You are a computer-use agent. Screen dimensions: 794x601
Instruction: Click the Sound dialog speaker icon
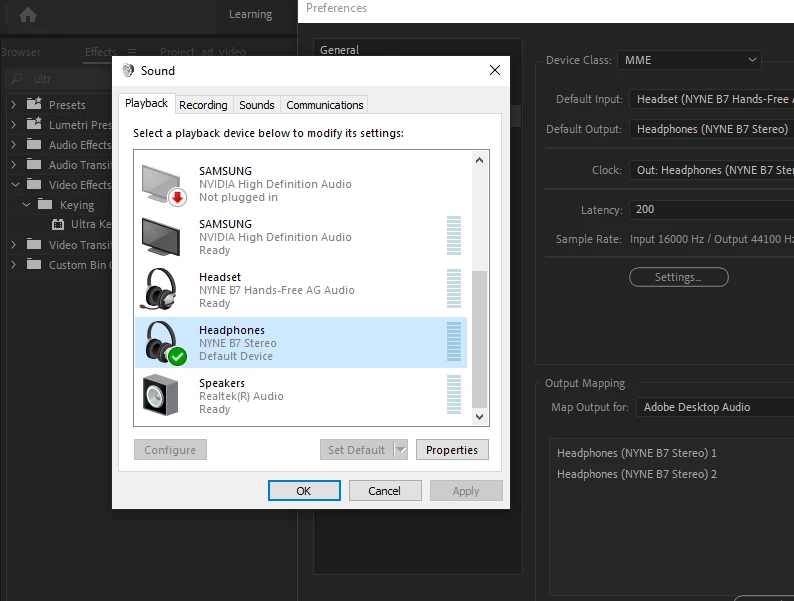coord(128,70)
